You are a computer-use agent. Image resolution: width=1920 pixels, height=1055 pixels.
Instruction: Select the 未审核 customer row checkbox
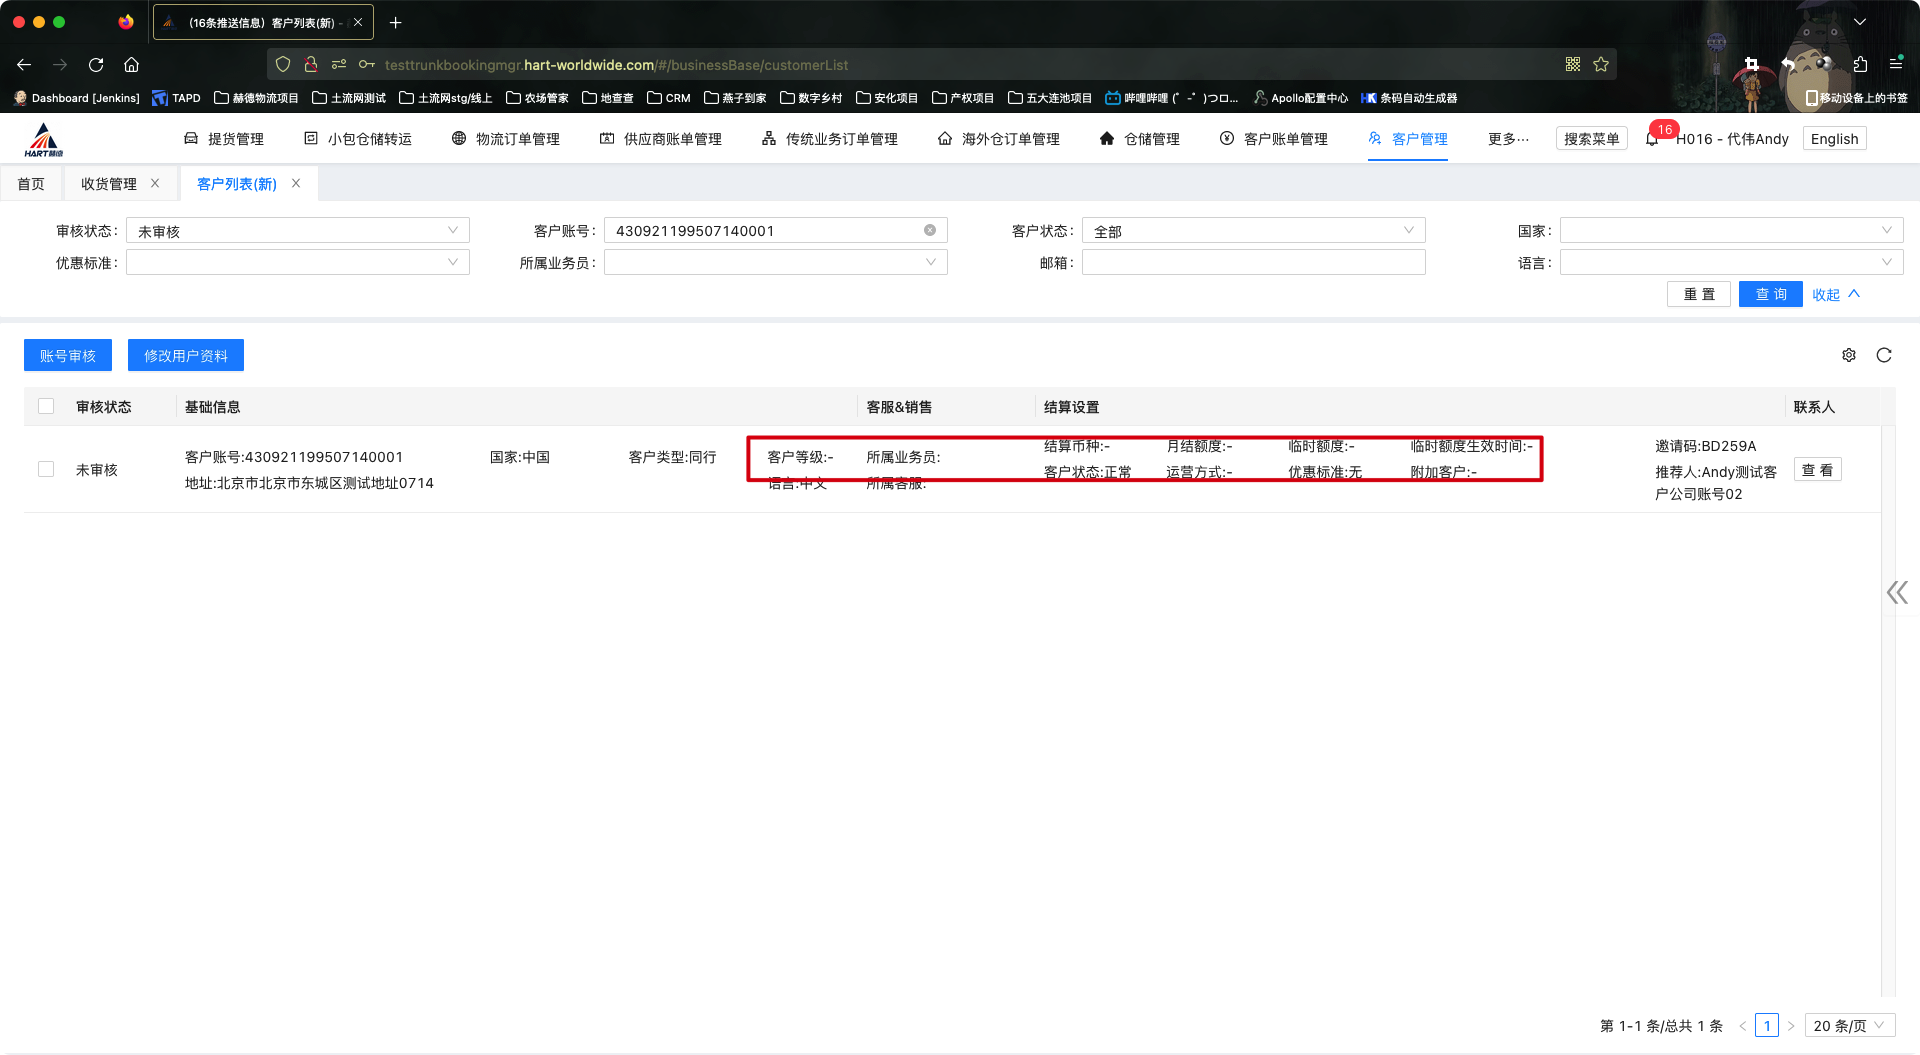point(46,469)
